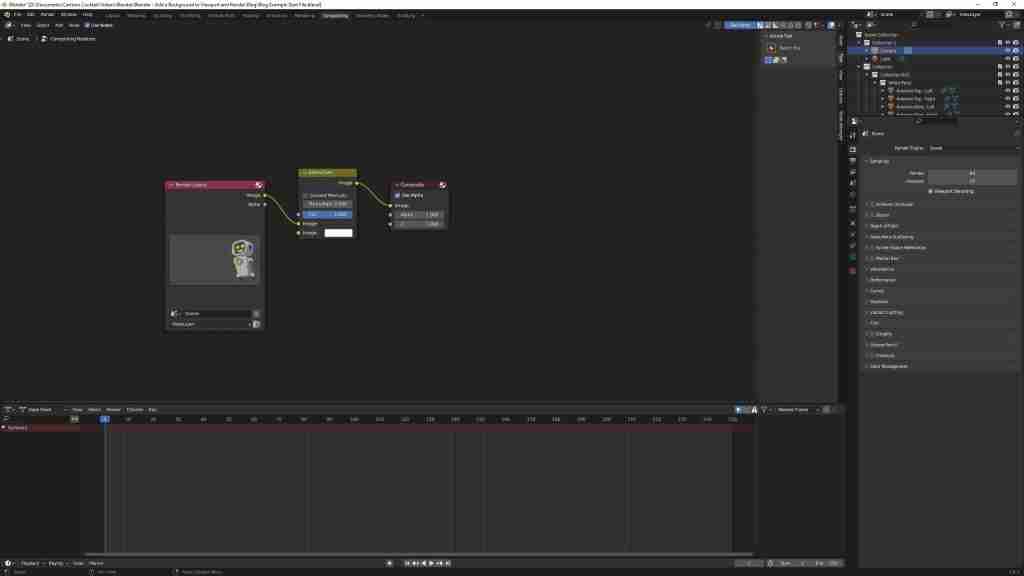Jump to timeline start frame

coord(407,563)
